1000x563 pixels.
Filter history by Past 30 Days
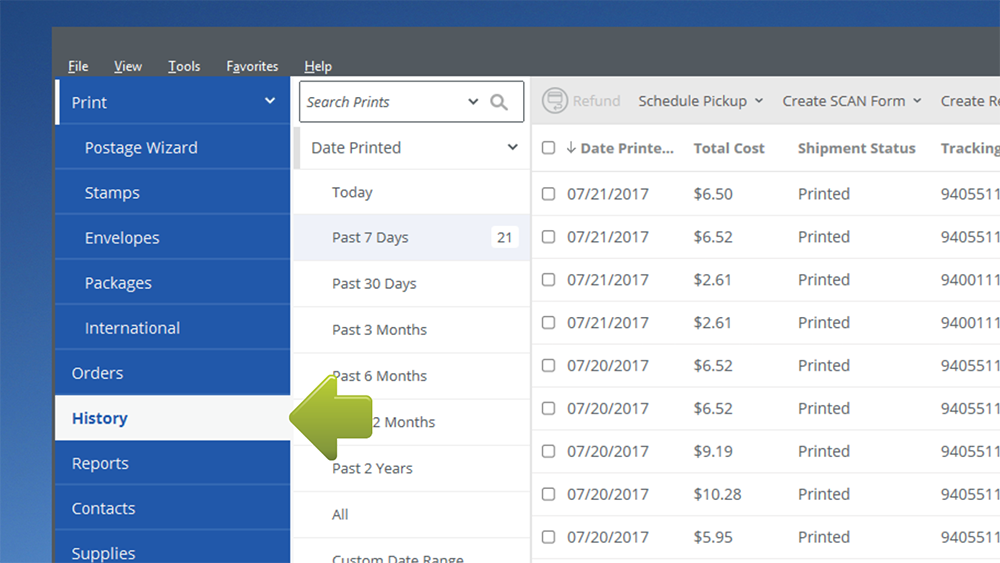pos(374,284)
